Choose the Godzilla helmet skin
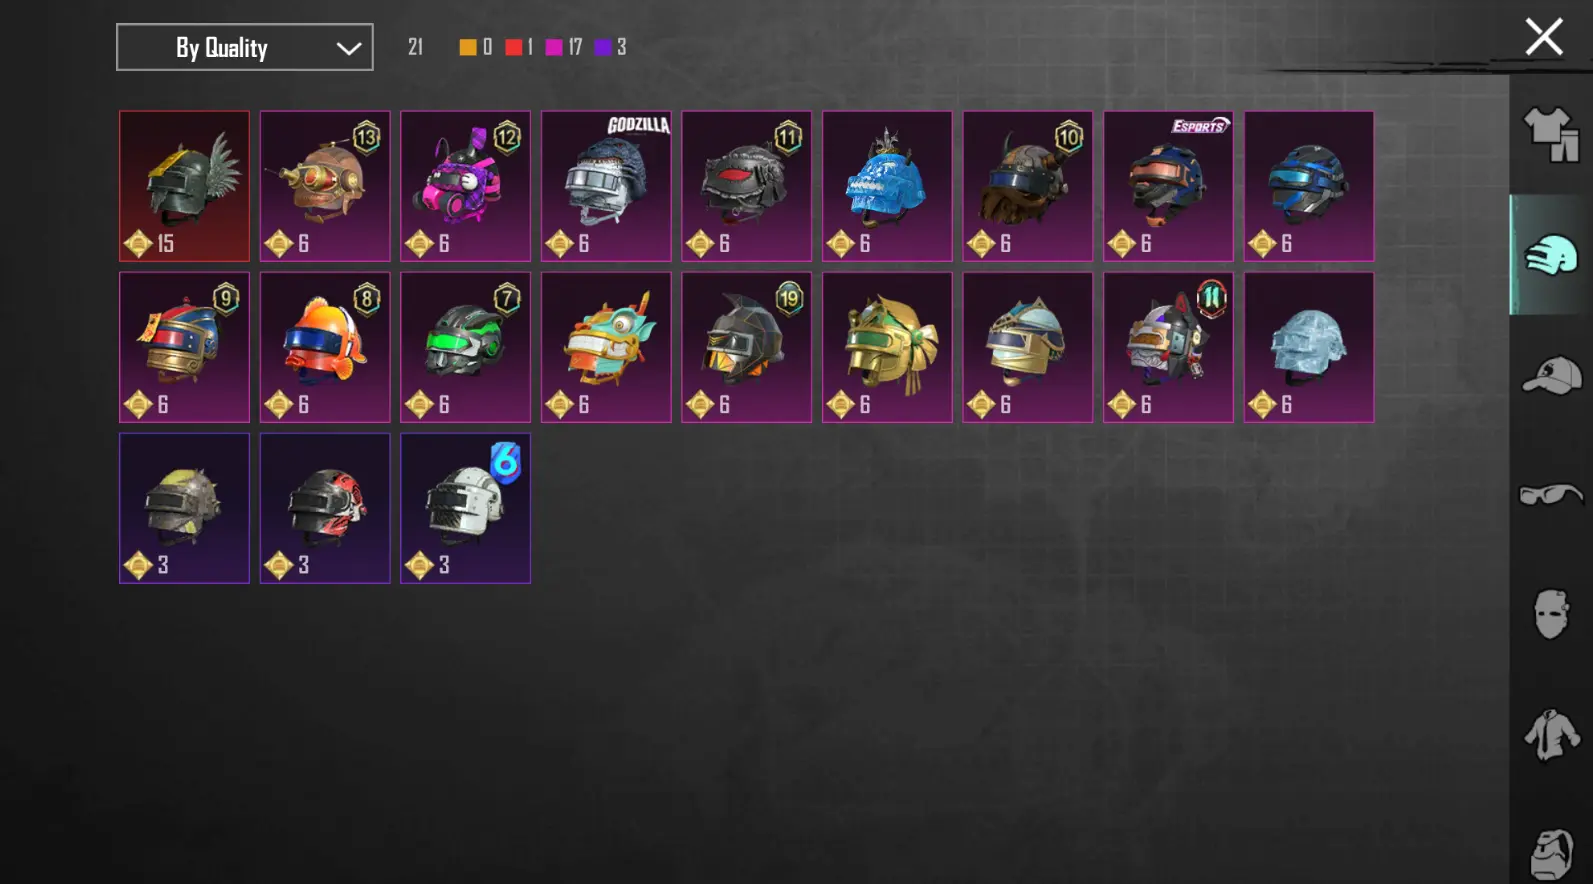 tap(606, 186)
